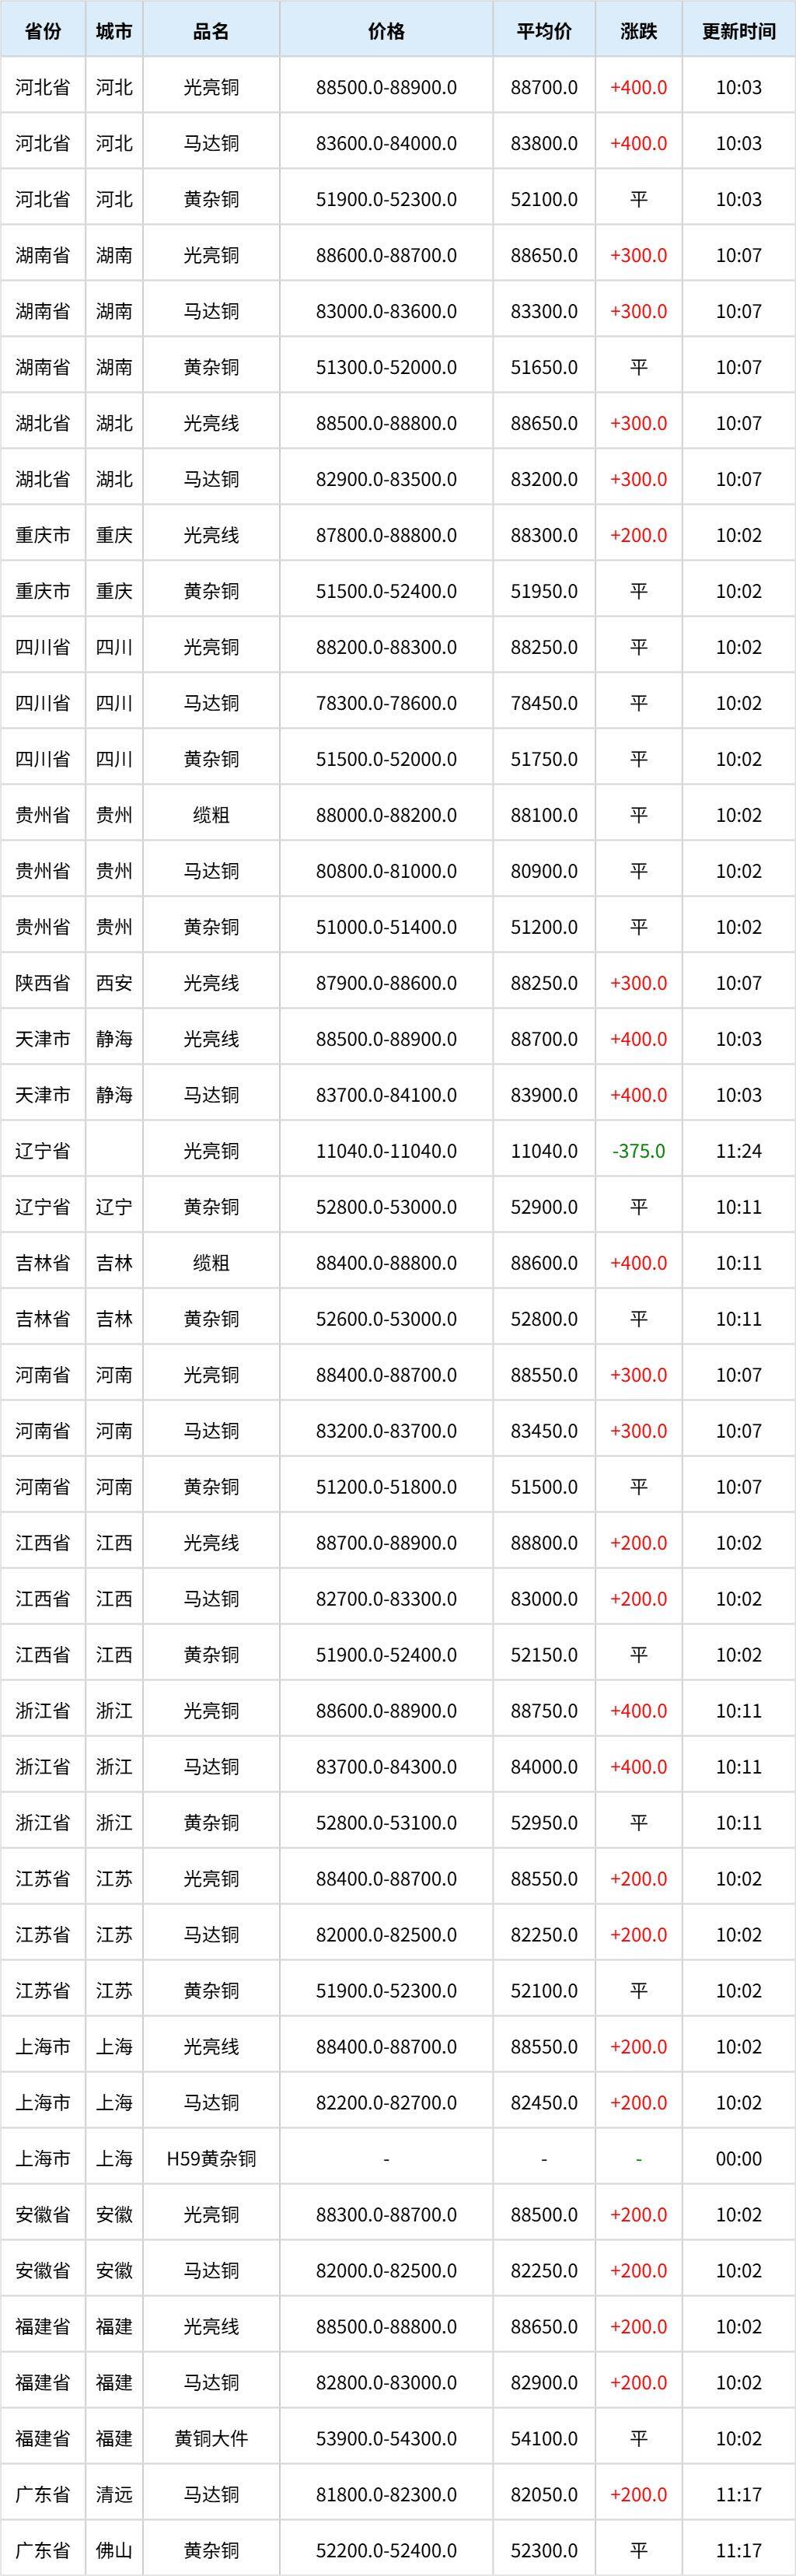Screen dimensions: 796x2576
Task: Select the 佛山 city cell
Action: click(x=114, y=2551)
